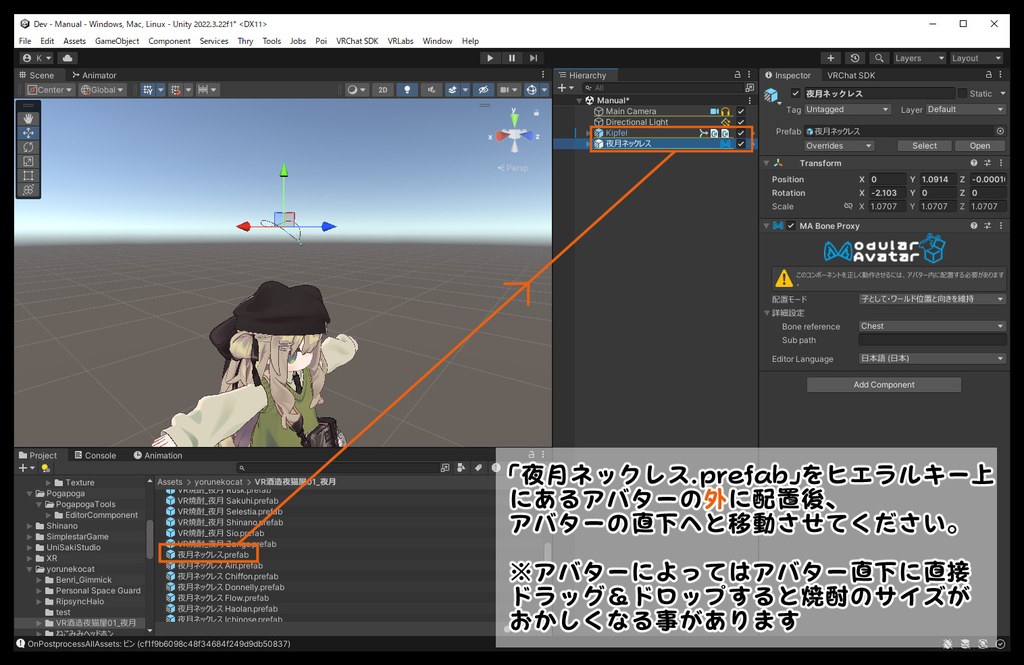1024x665 pixels.
Task: Select the Scale tool in scene toolbar
Action: (28, 161)
